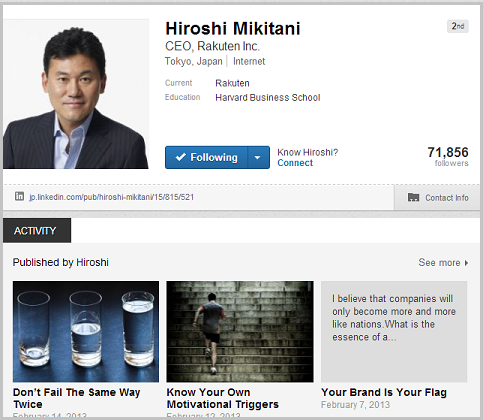483x420 pixels.
Task: Open the 'I believe that companies' quote card
Action: (x=394, y=332)
